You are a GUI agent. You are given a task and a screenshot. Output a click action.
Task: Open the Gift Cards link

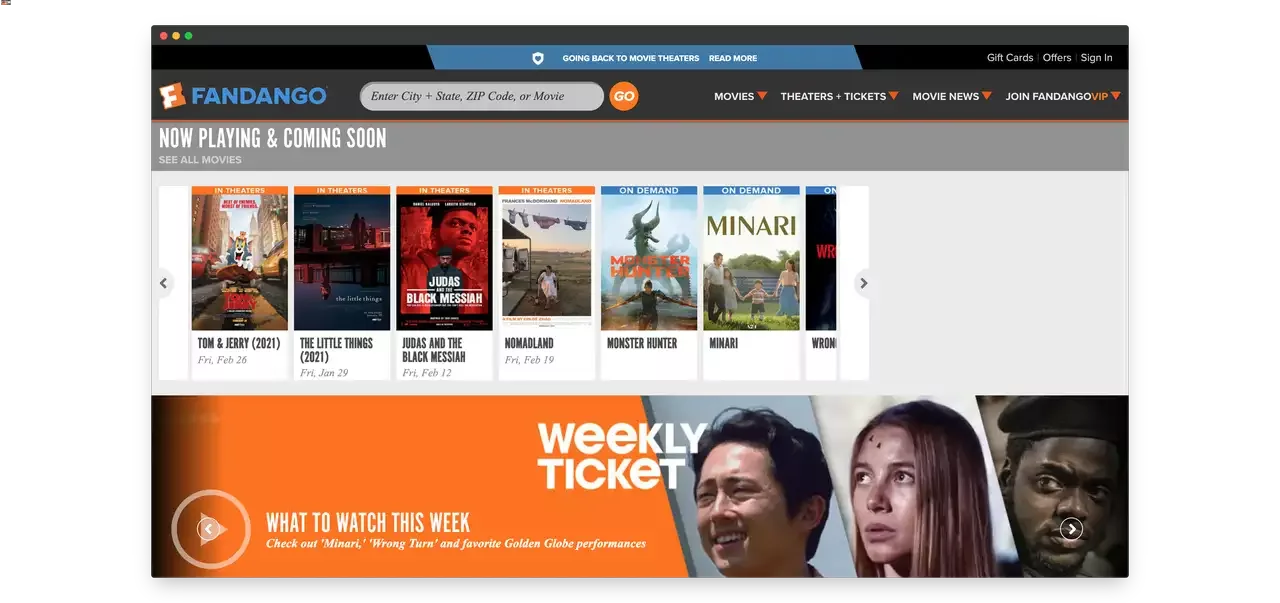pyautogui.click(x=1010, y=58)
